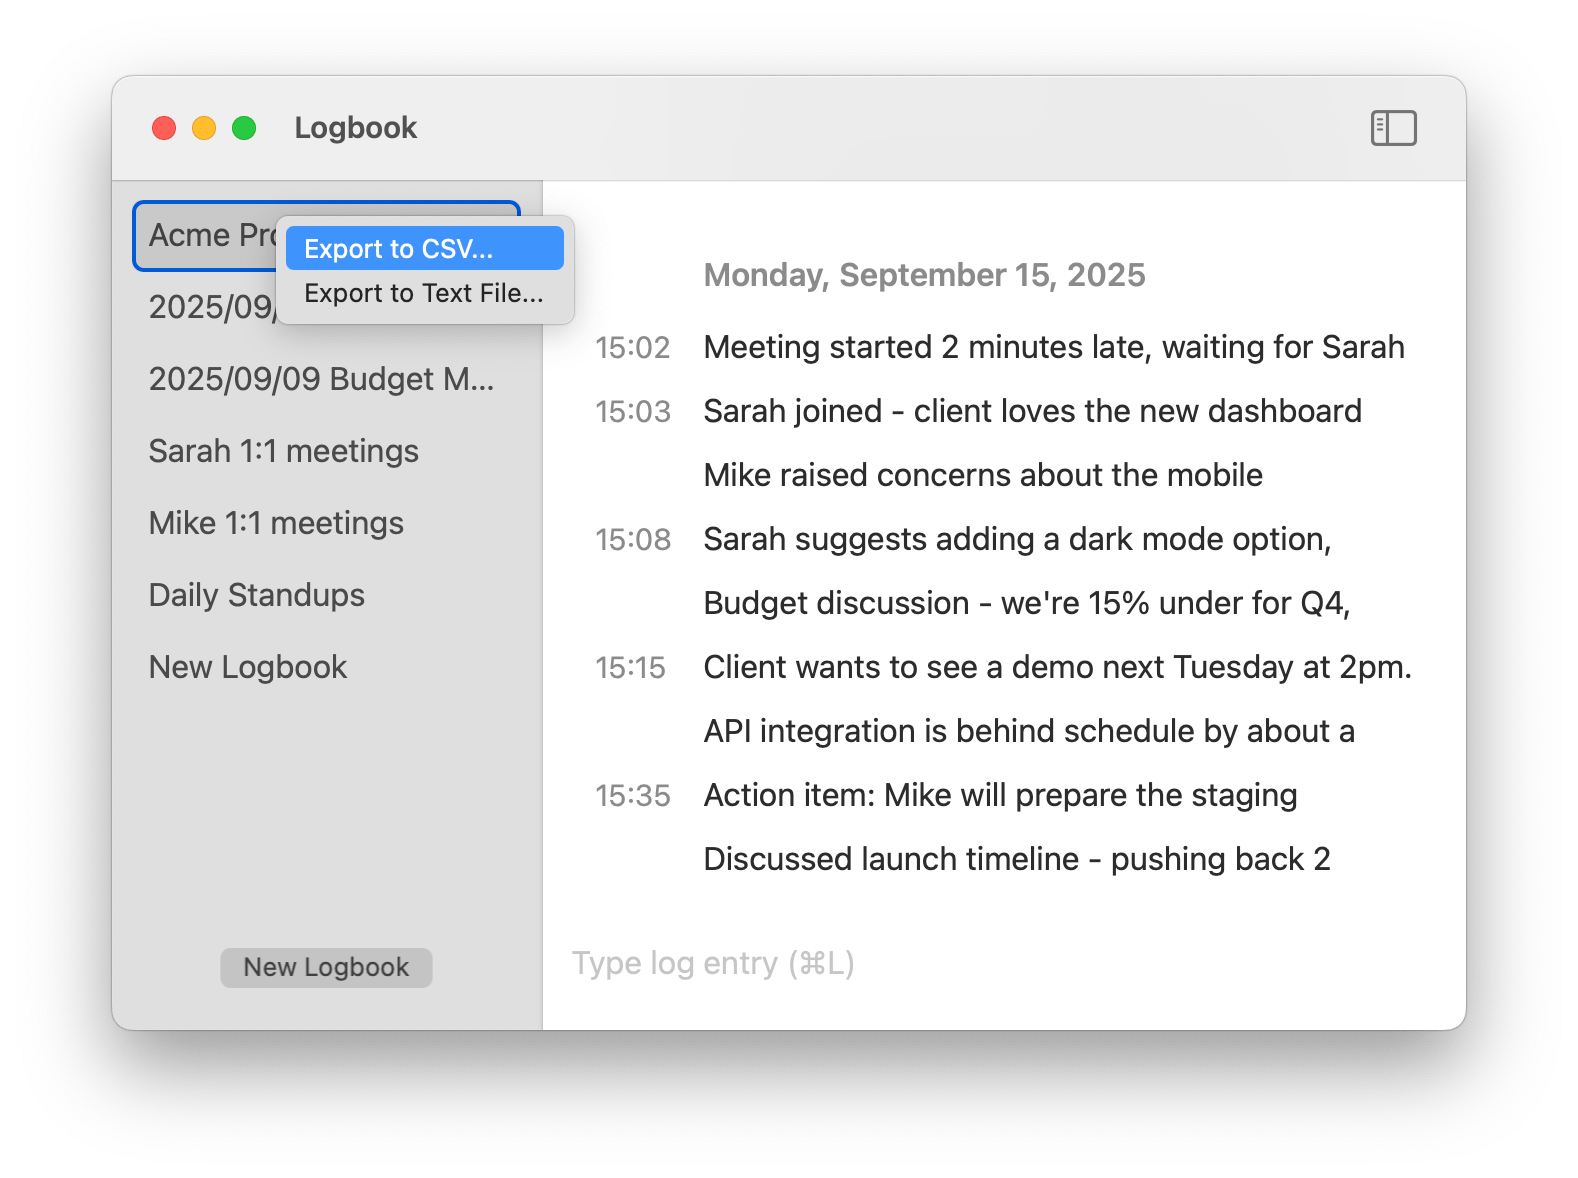Image resolution: width=1578 pixels, height=1178 pixels.
Task: Select entry 'Sarah joined - client loves'
Action: coord(1032,411)
